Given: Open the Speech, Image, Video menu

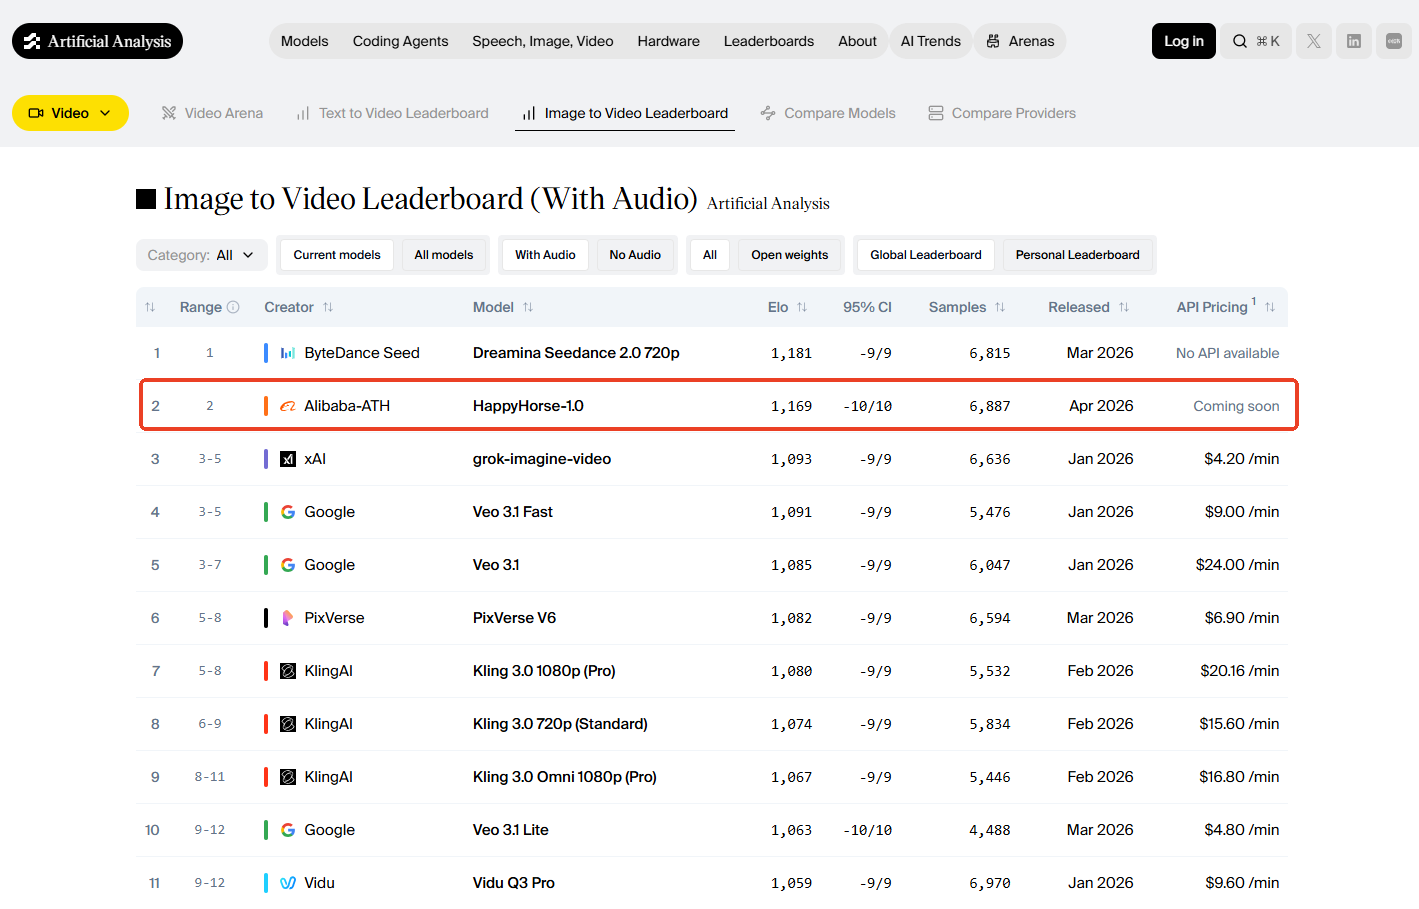Looking at the screenshot, I should point(543,41).
